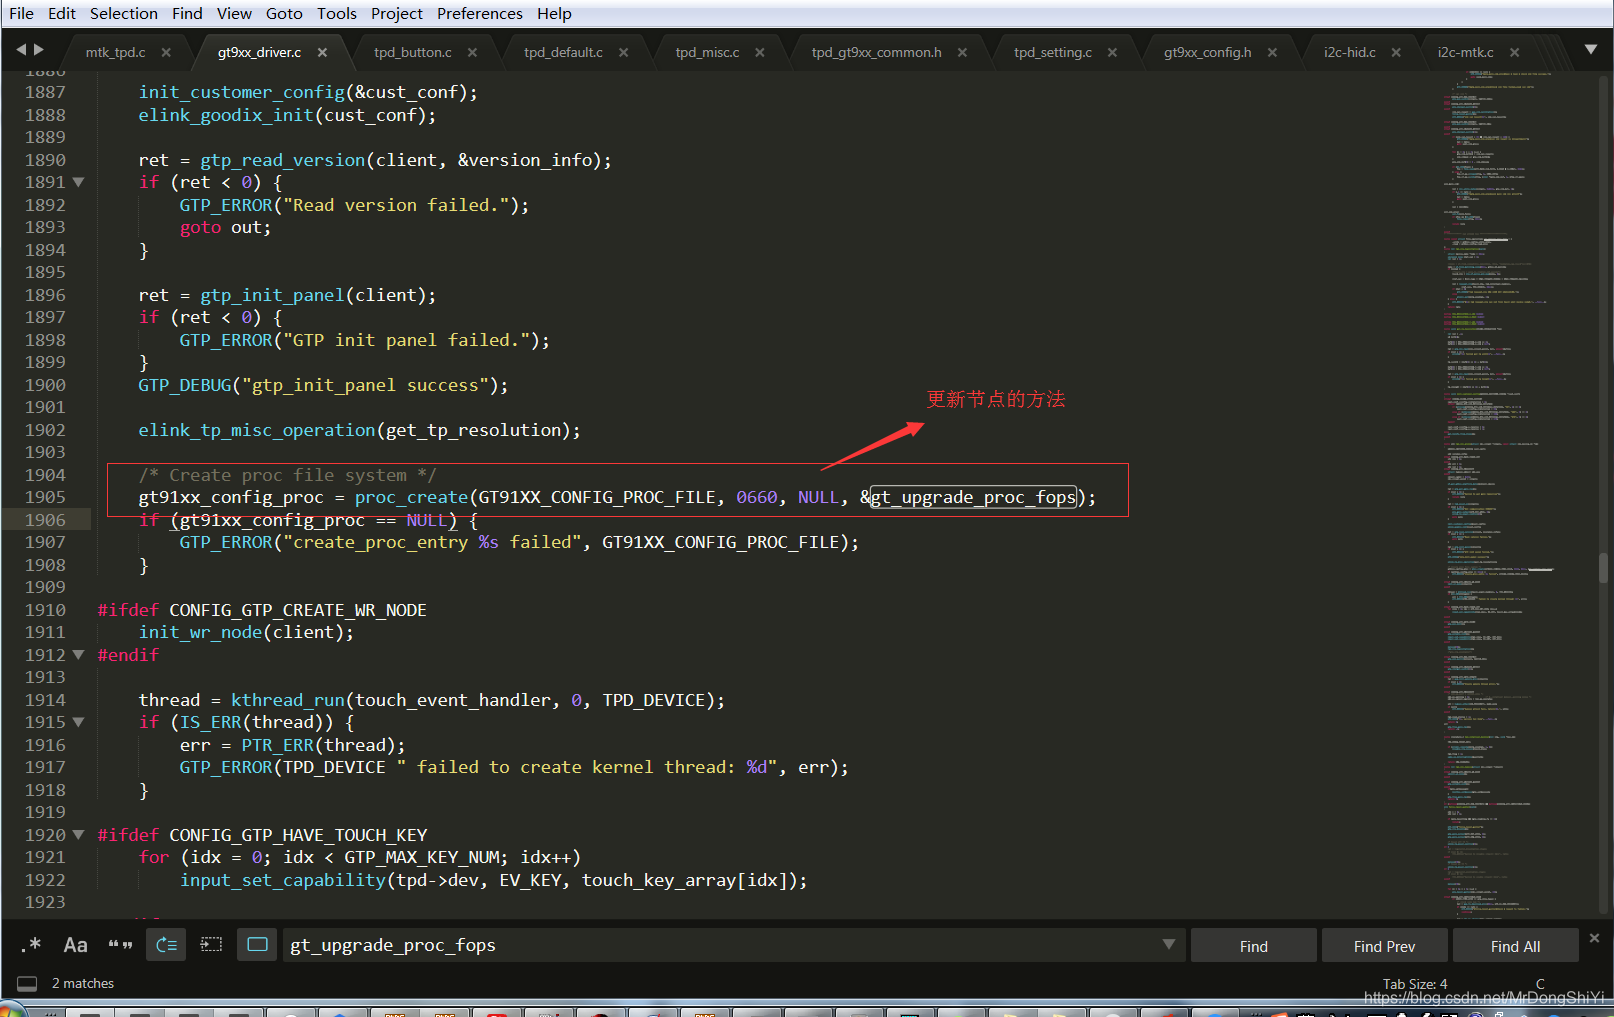Toggle case sensitive search (Aa)
This screenshot has height=1017, width=1614.
pos(76,945)
